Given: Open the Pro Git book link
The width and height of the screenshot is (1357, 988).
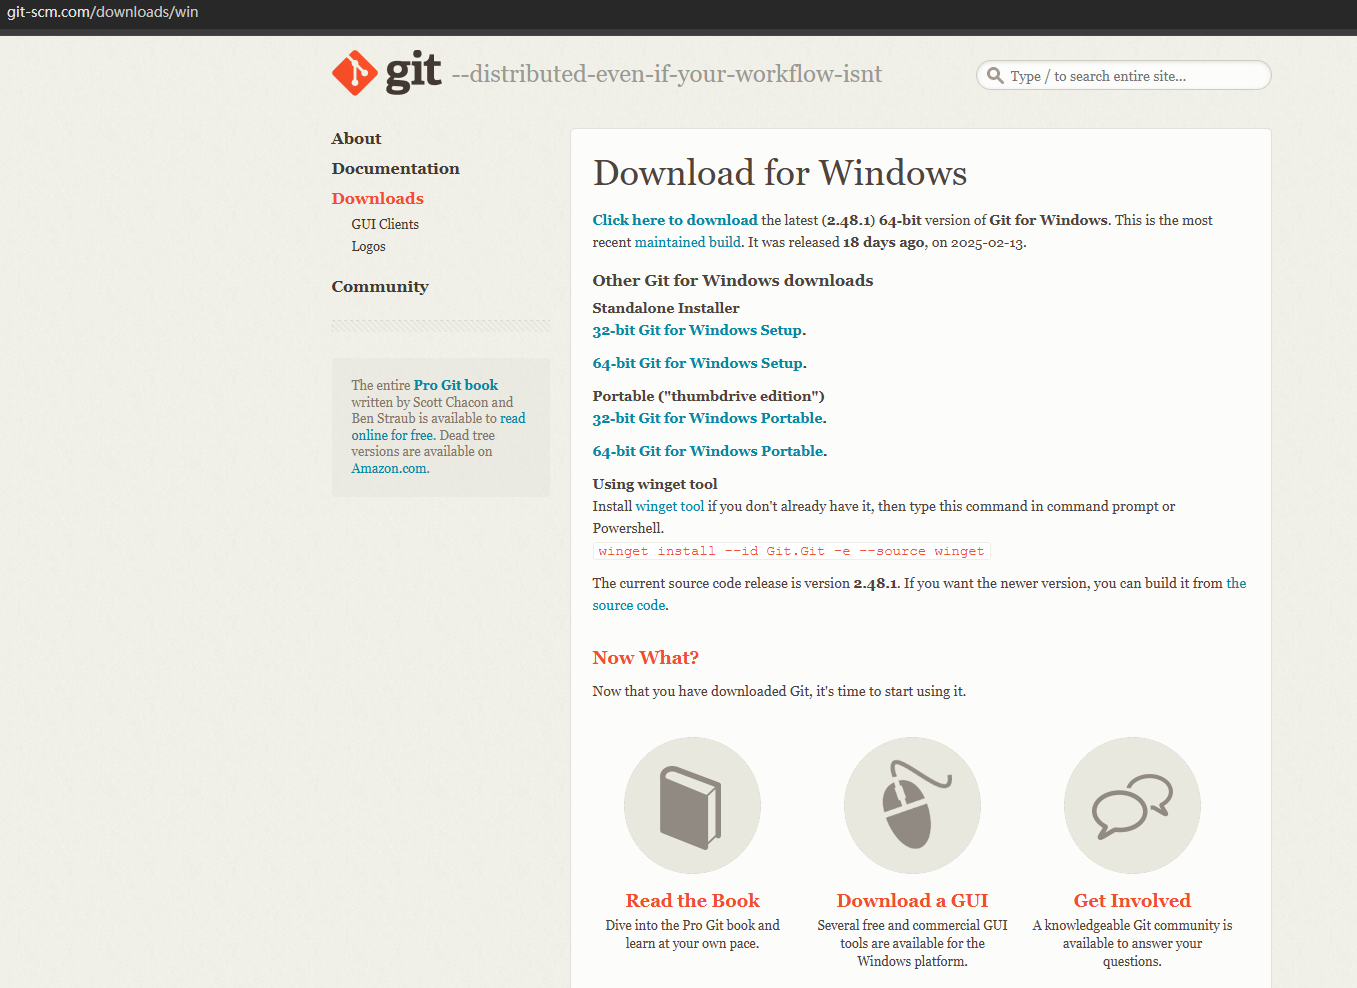Looking at the screenshot, I should point(456,385).
